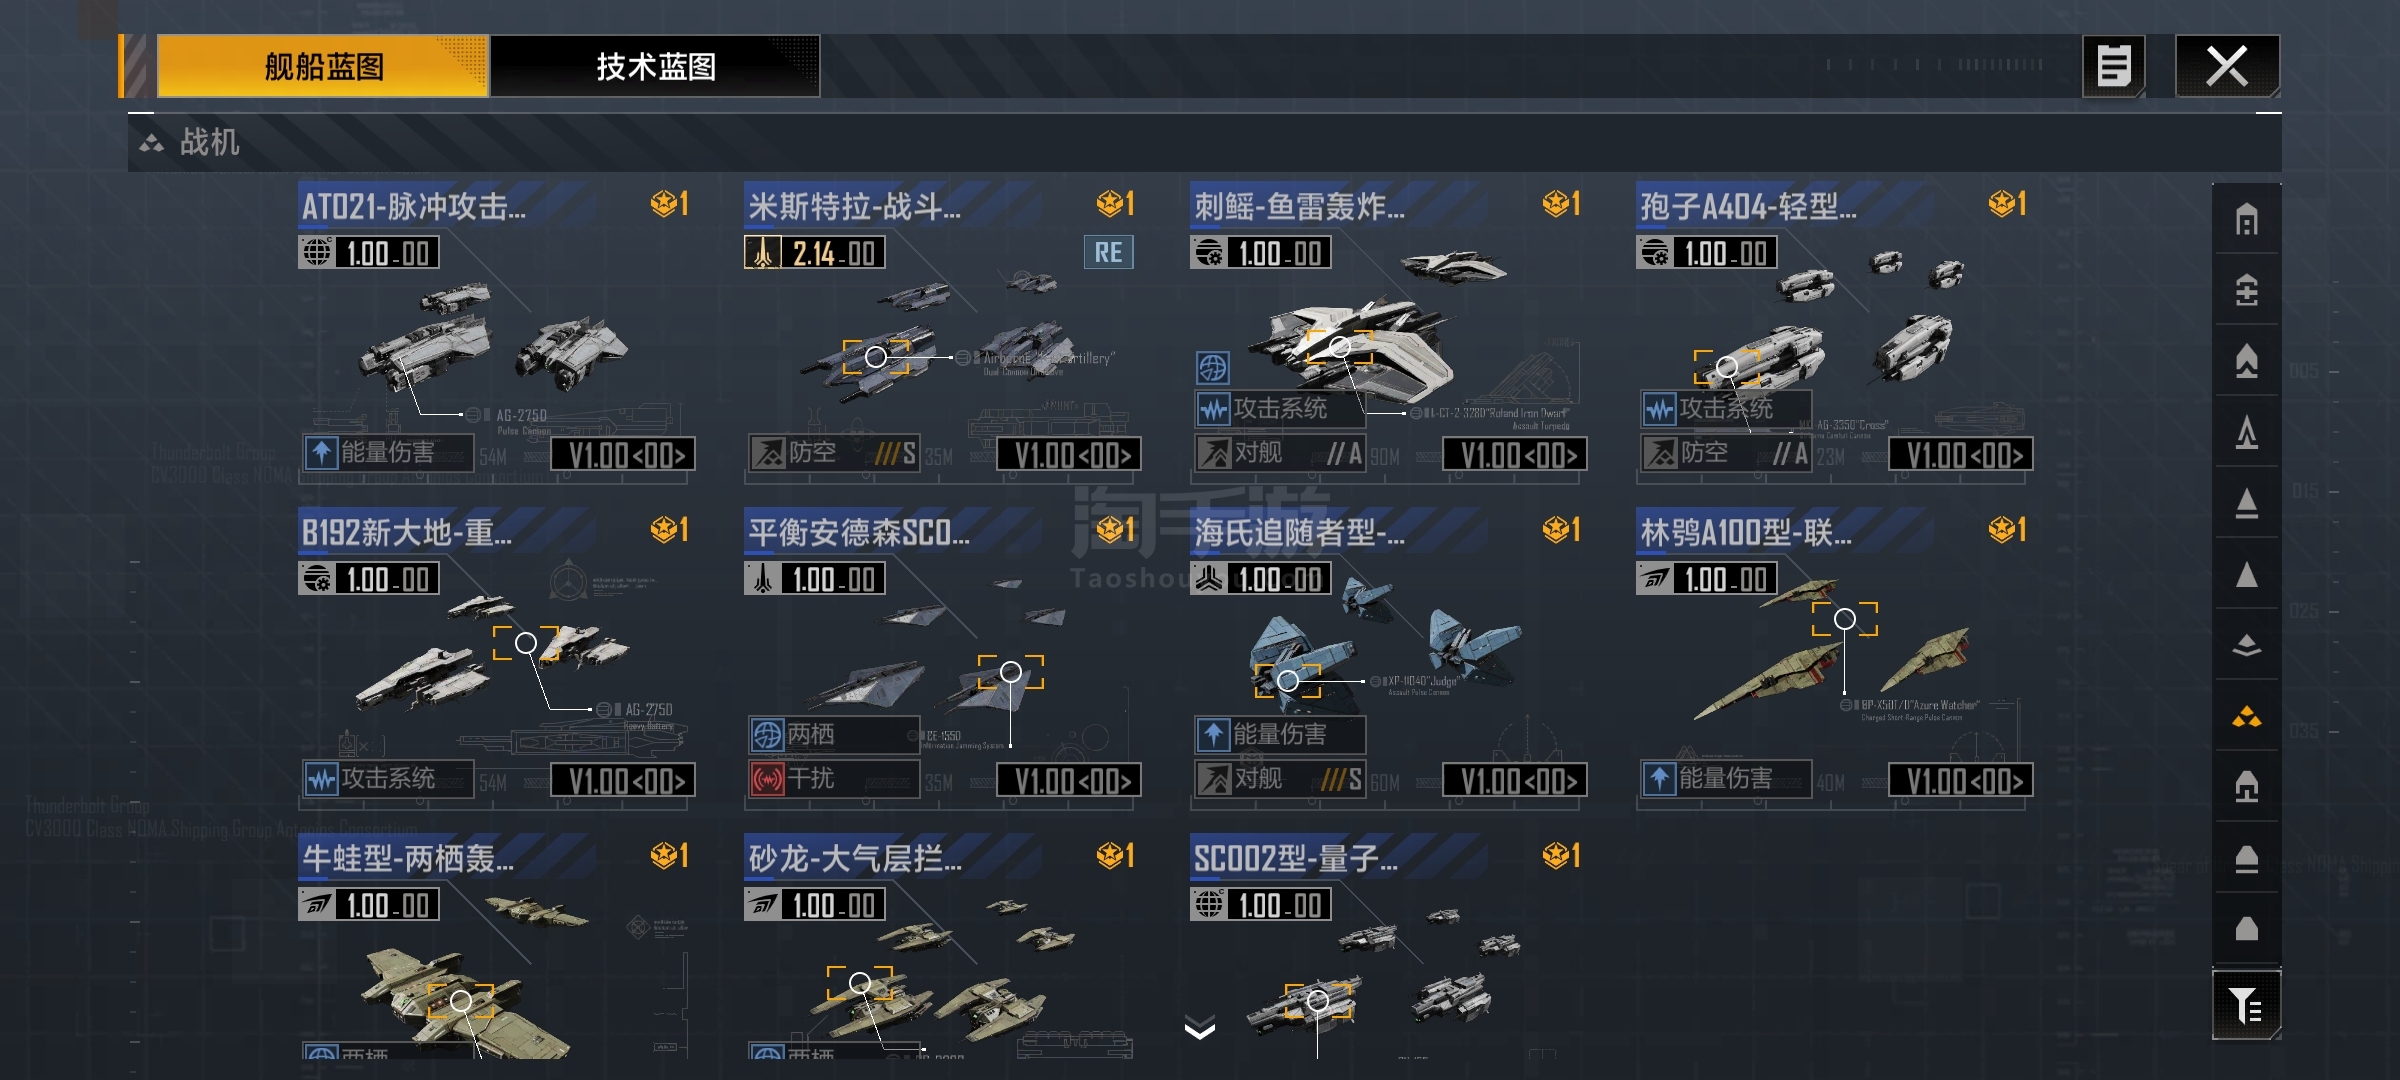Open V1.00<00> version selector on AT021 card
2400x1080 pixels.
pos(624,455)
